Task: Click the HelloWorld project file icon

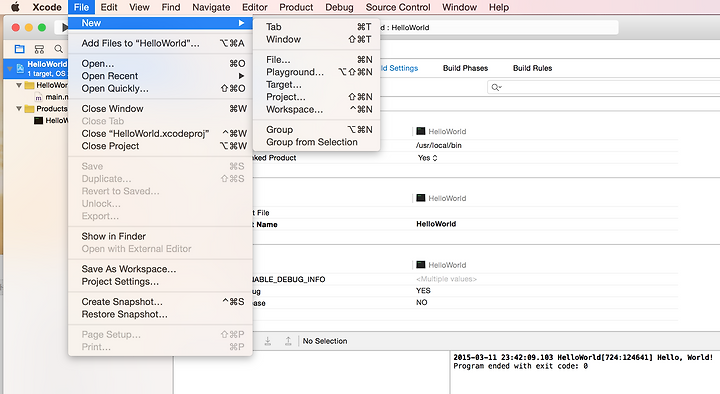Action: click(20, 68)
